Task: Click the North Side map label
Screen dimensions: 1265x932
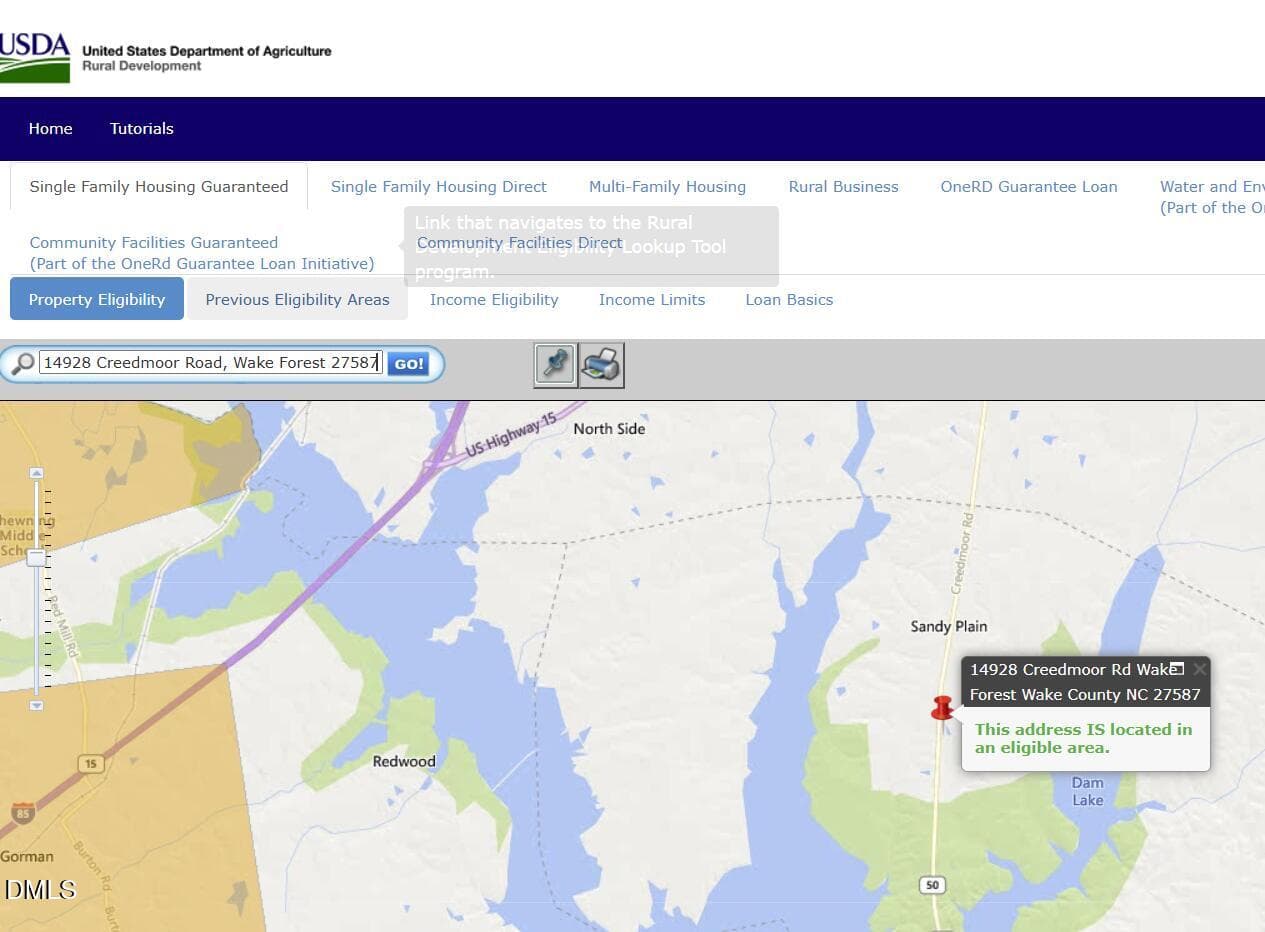Action: [x=609, y=429]
